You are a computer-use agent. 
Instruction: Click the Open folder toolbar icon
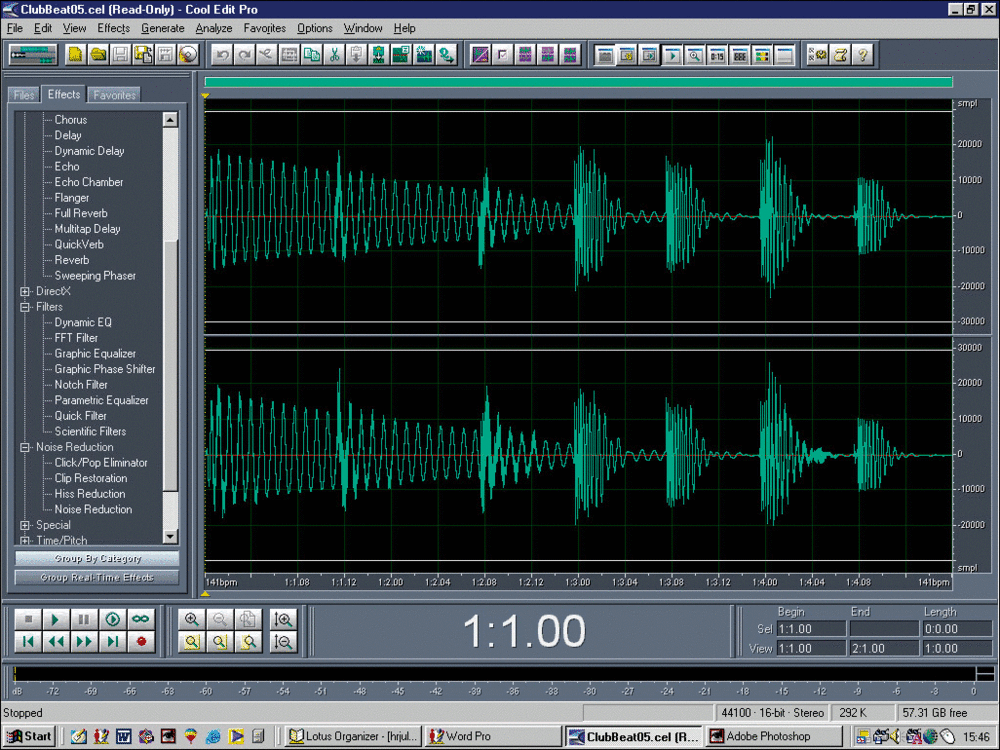98,55
